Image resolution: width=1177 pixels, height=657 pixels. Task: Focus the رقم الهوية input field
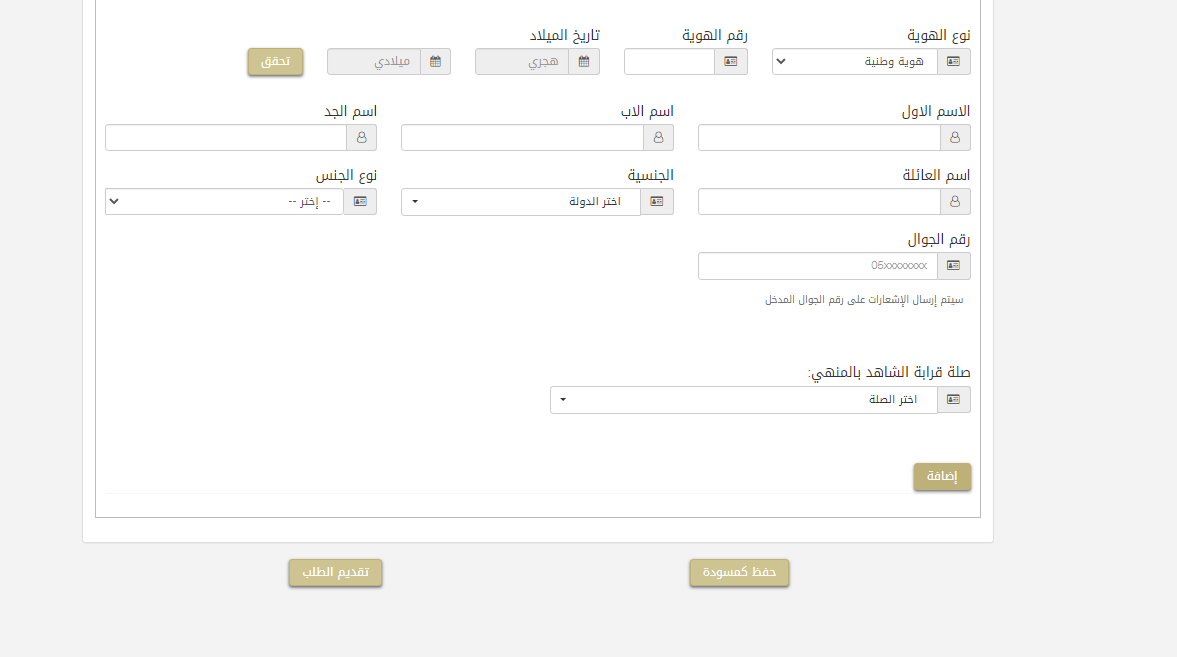tap(669, 62)
